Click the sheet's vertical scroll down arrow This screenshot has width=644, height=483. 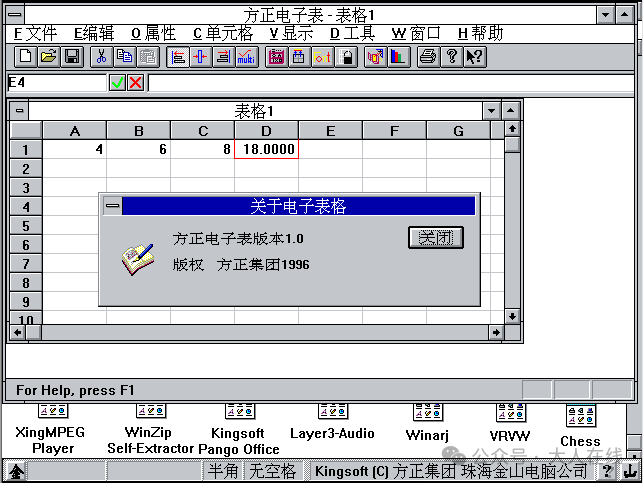click(512, 316)
